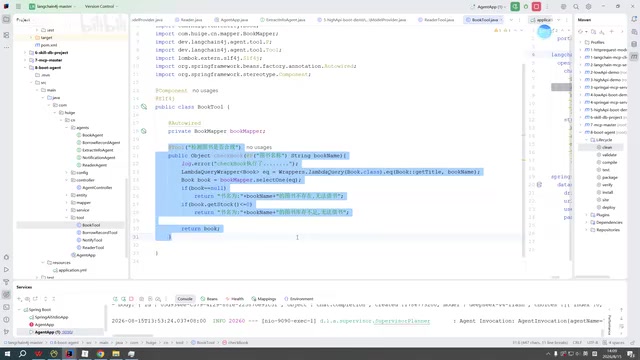Expand the entity package in Project tree

tap(67, 195)
